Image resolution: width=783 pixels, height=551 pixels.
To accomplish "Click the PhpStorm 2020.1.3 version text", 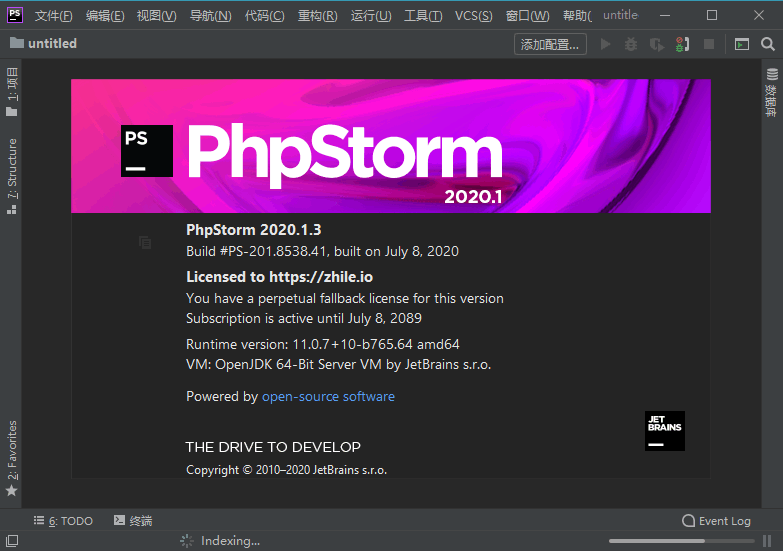I will (x=254, y=230).
